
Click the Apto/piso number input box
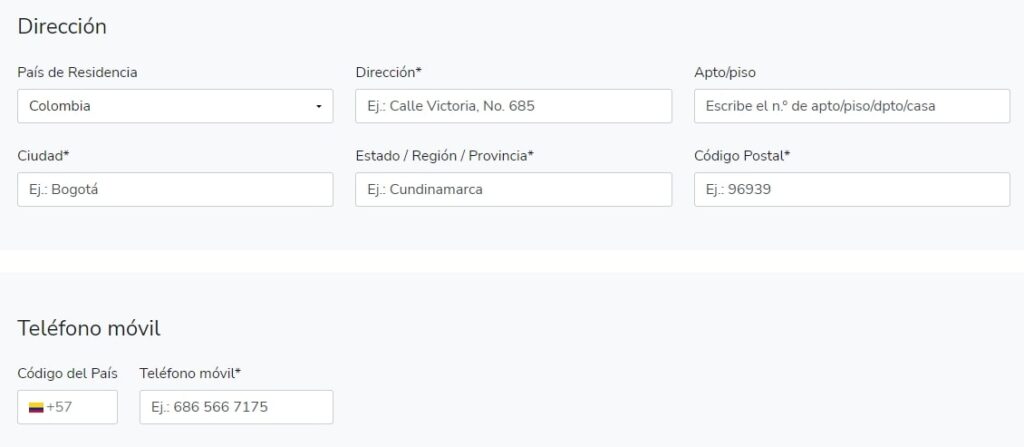tap(851, 106)
